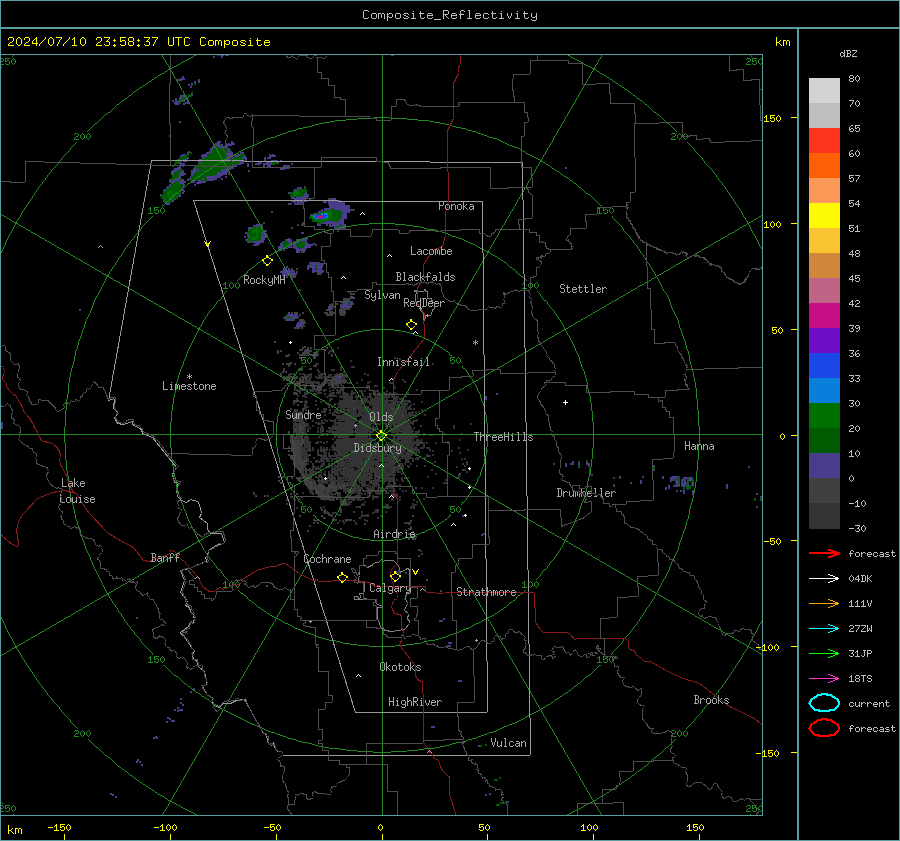Image resolution: width=900 pixels, height=841 pixels.
Task: Click the Ponoka city label
Action: pyautogui.click(x=456, y=206)
